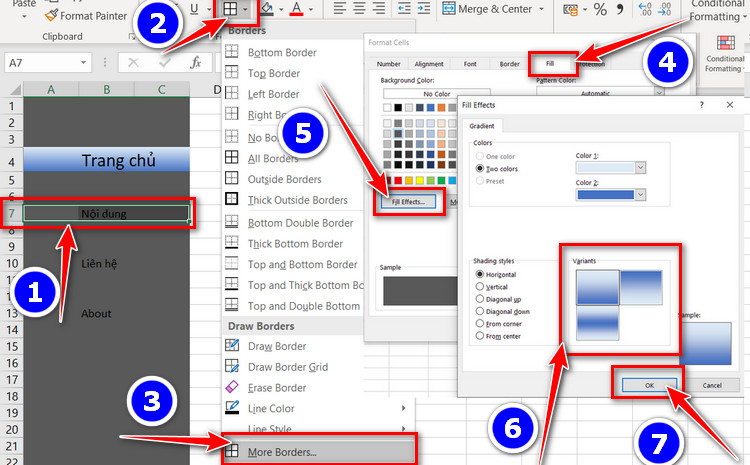Click the Comma Style icon
750x465 pixels.
tap(620, 9)
